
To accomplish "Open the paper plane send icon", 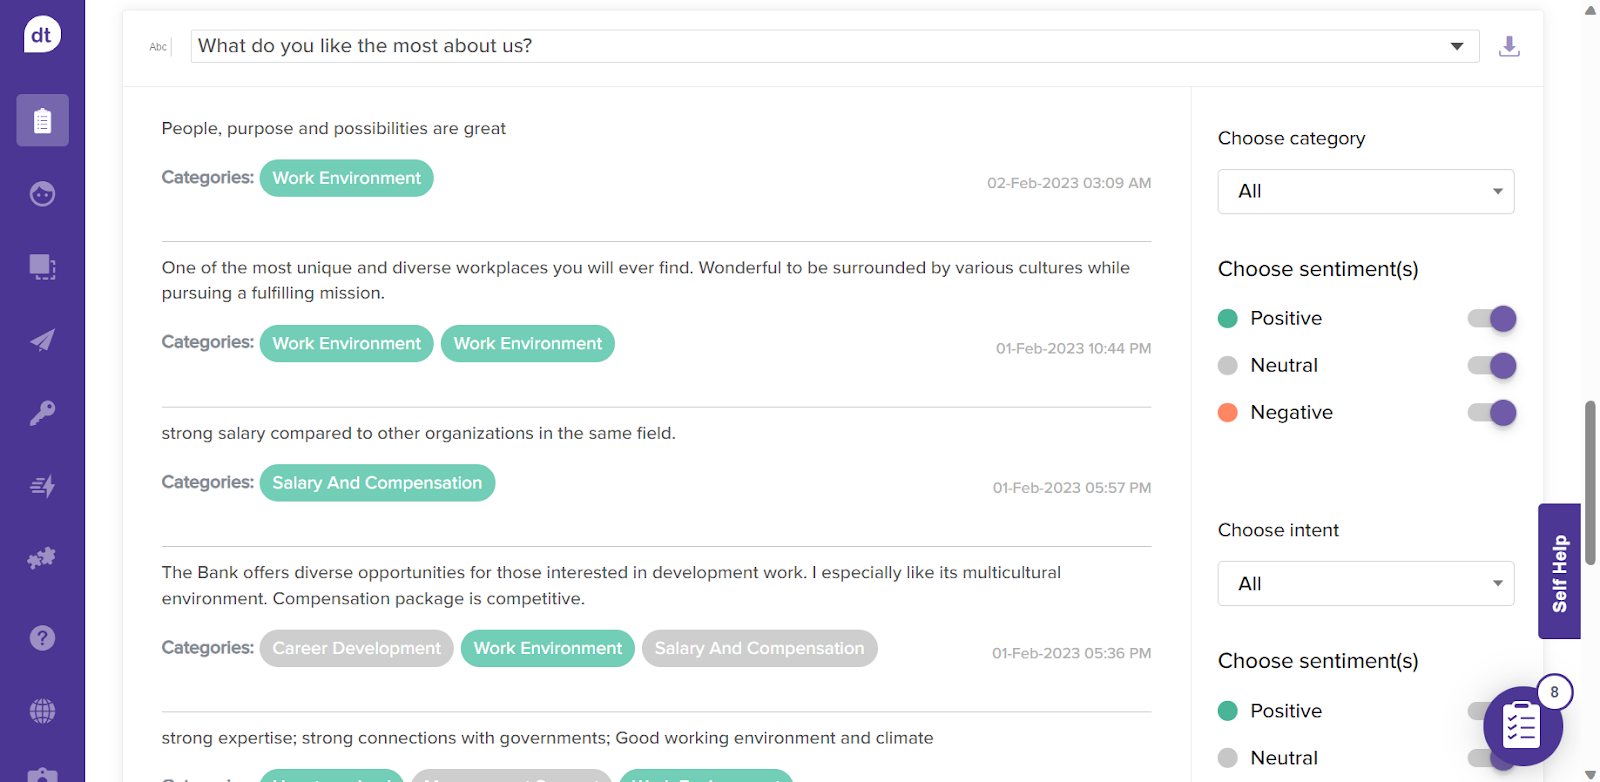I will pos(42,340).
